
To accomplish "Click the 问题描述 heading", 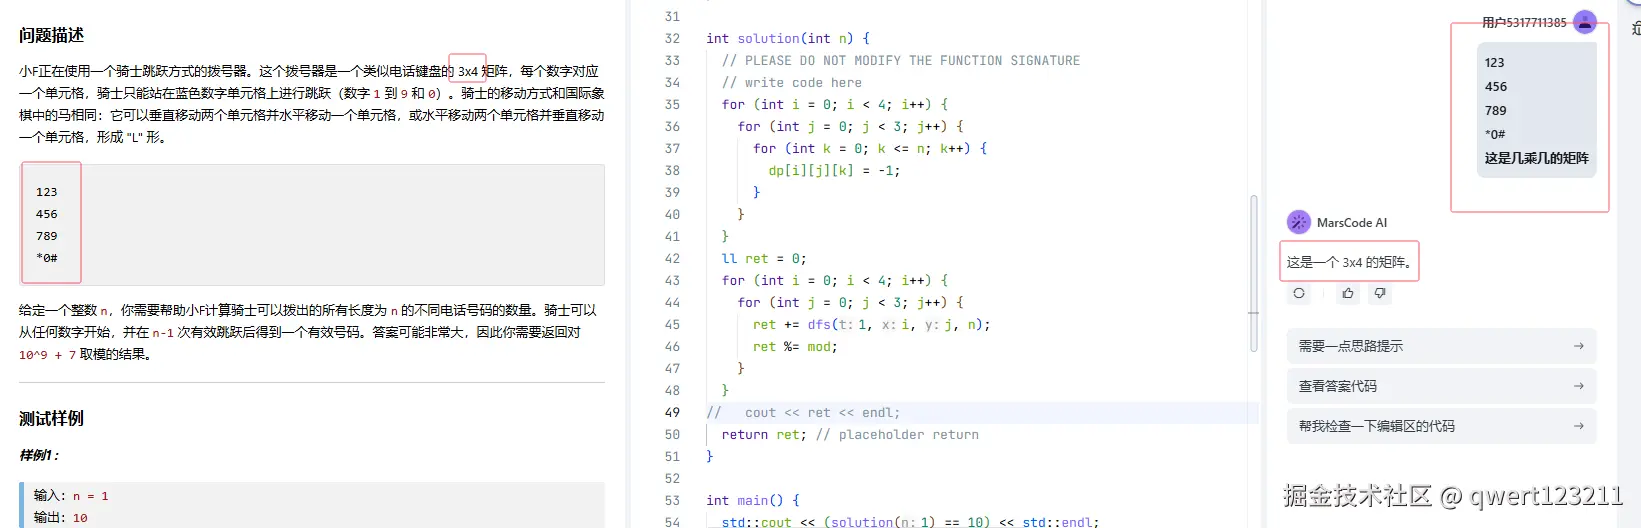I will (x=51, y=35).
